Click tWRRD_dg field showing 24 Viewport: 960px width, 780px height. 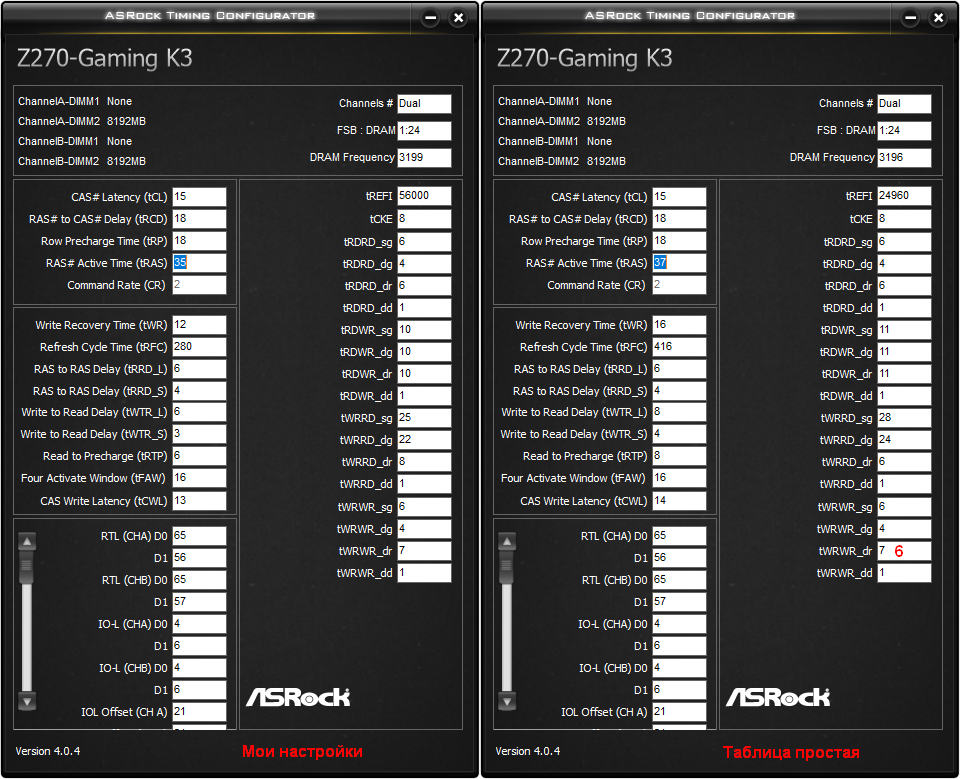(904, 440)
